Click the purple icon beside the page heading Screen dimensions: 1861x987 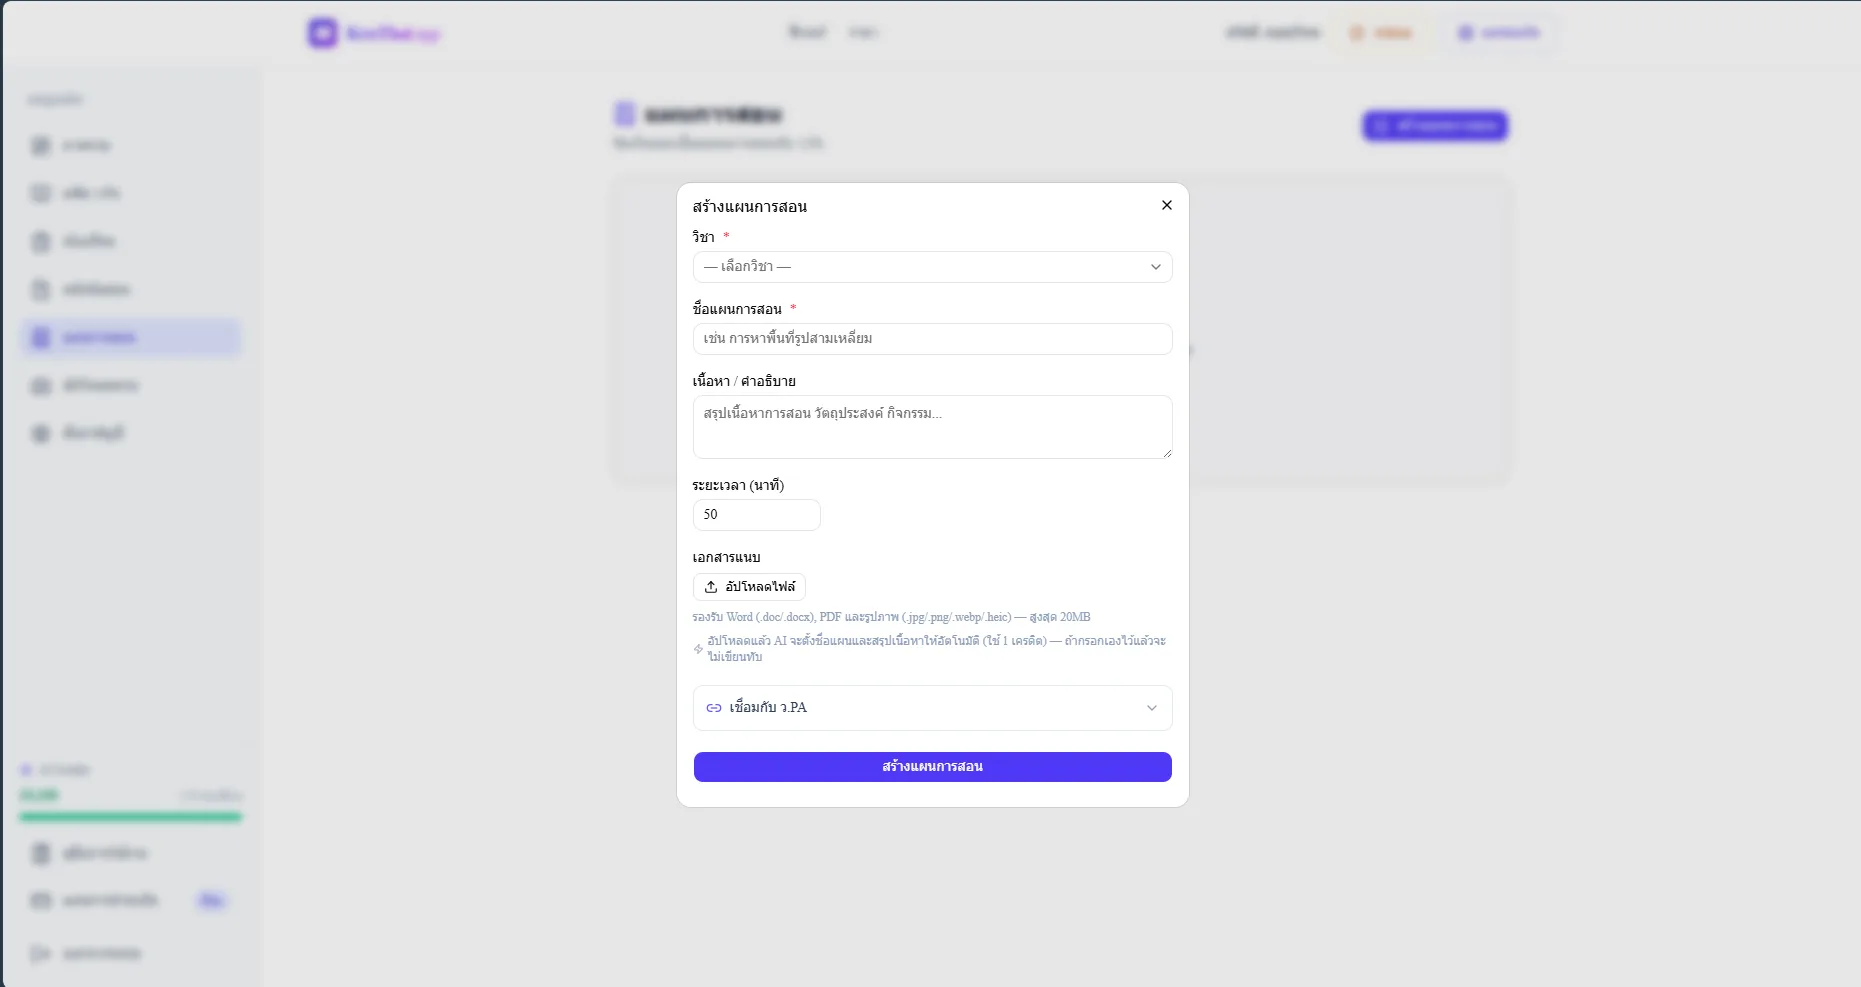pos(624,114)
